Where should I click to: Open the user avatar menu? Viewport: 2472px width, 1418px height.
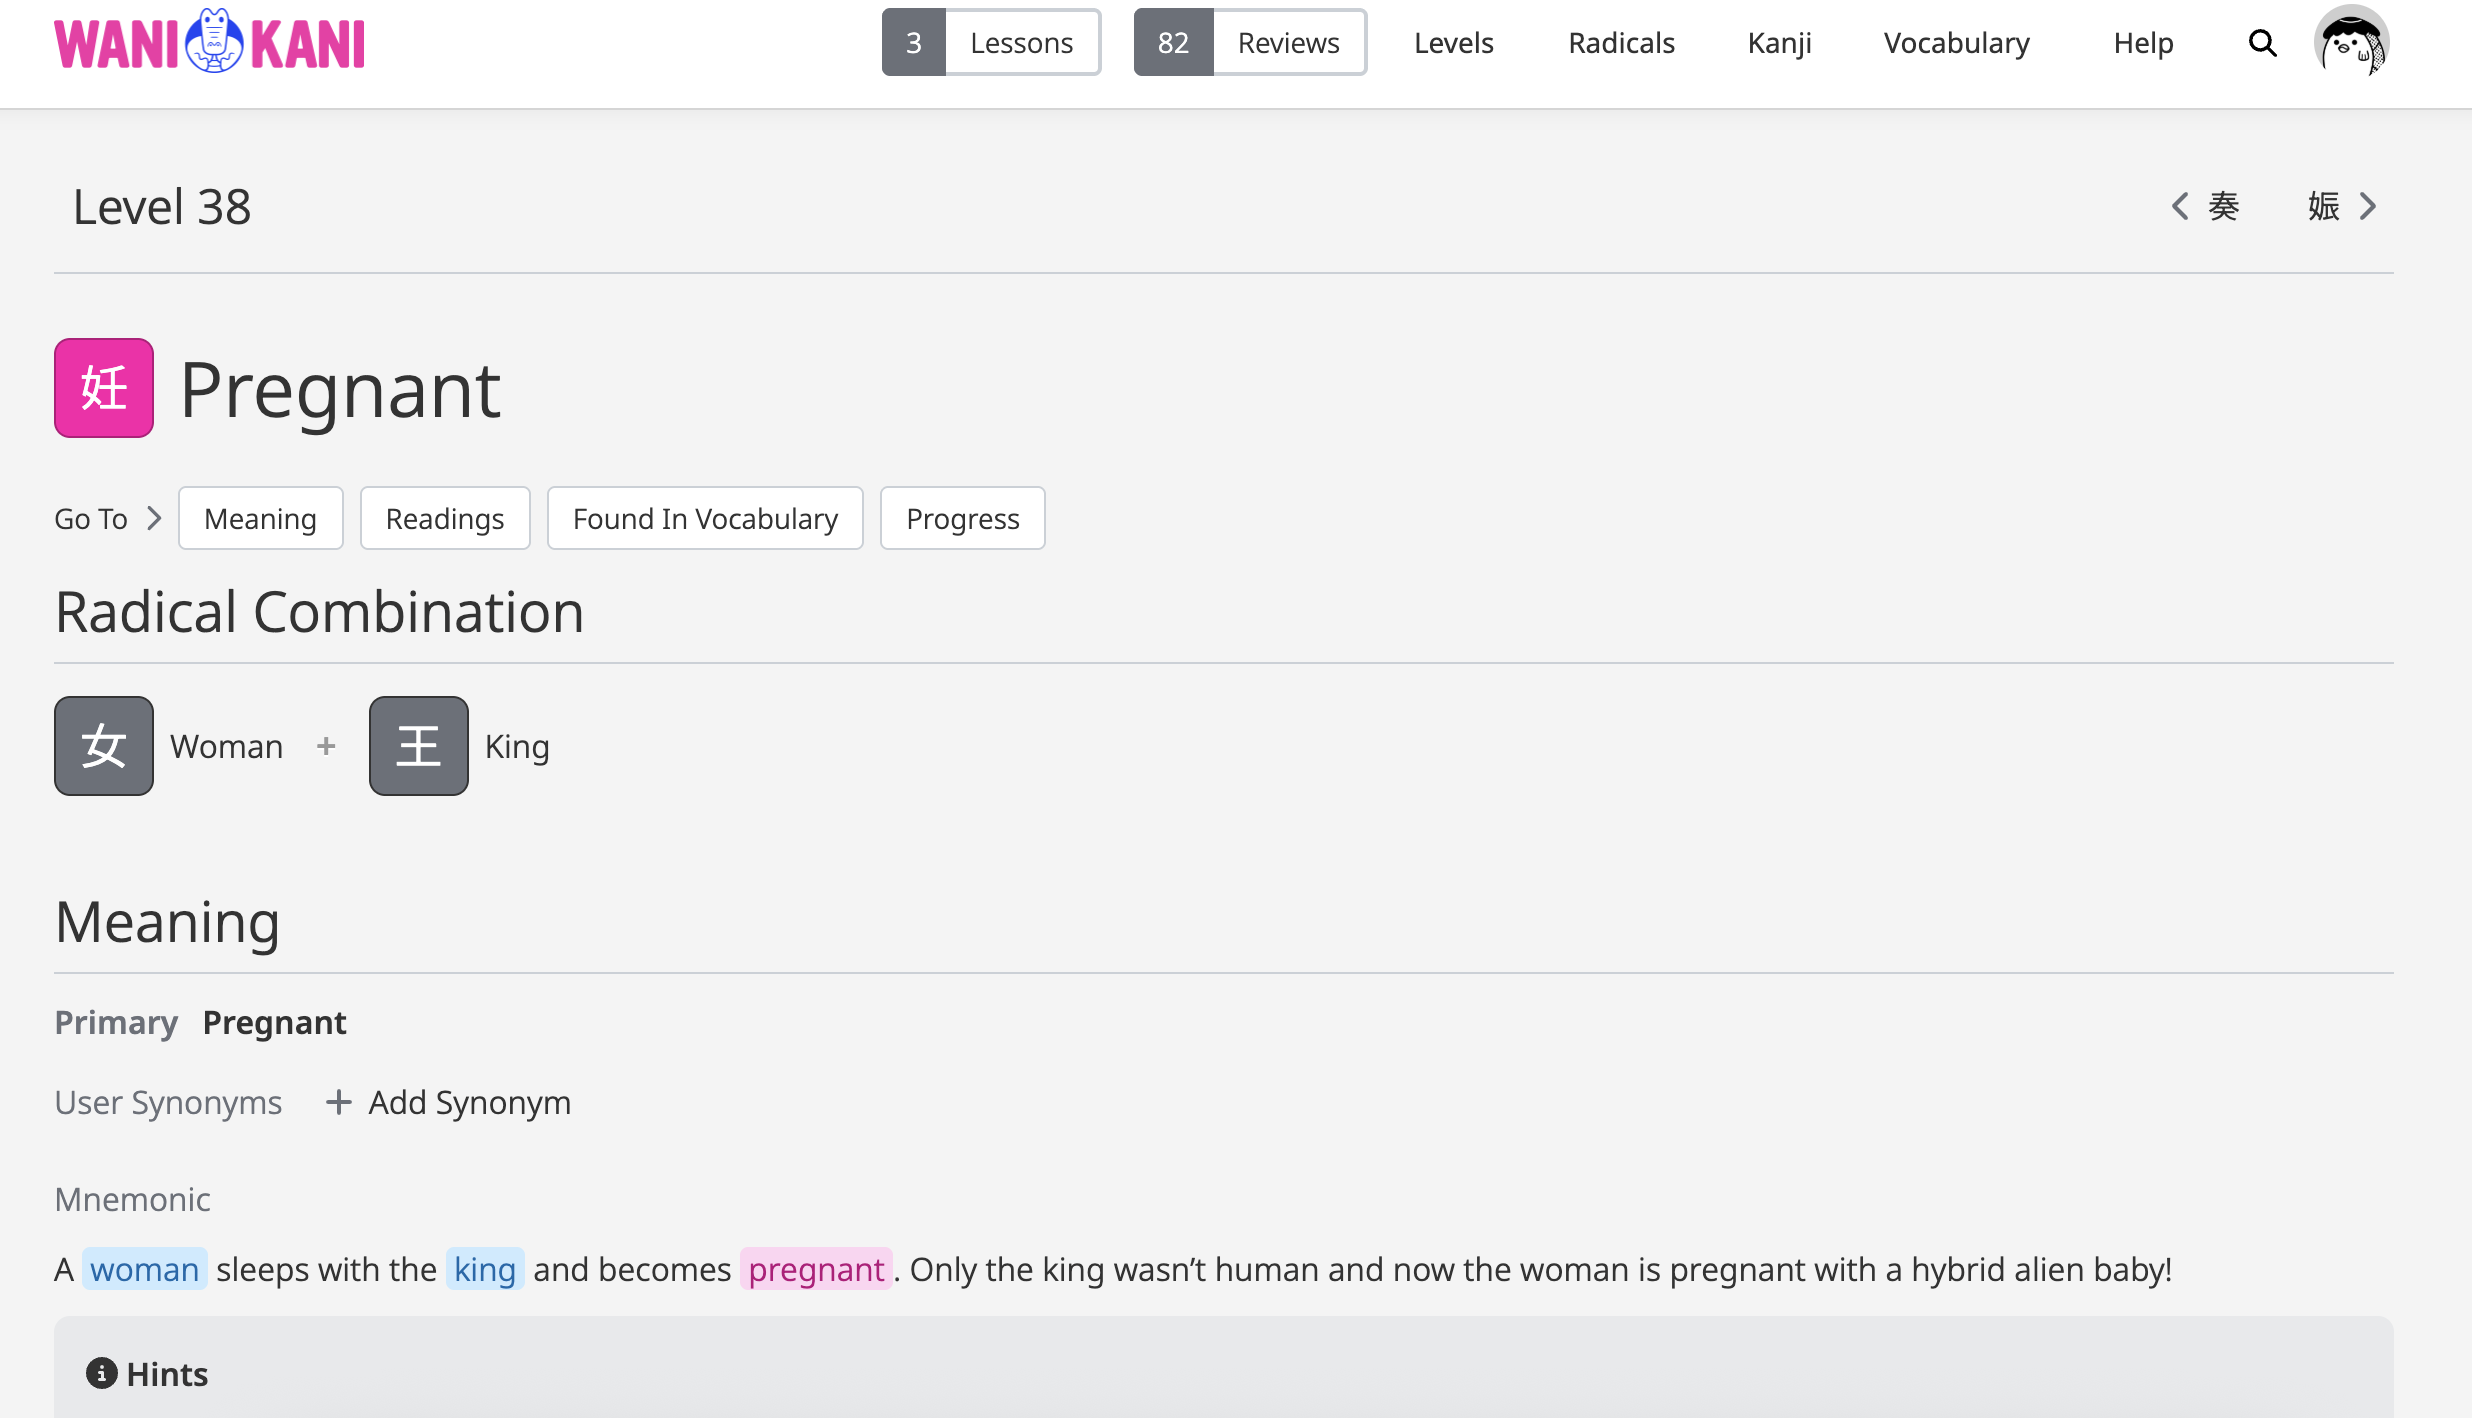[2351, 43]
